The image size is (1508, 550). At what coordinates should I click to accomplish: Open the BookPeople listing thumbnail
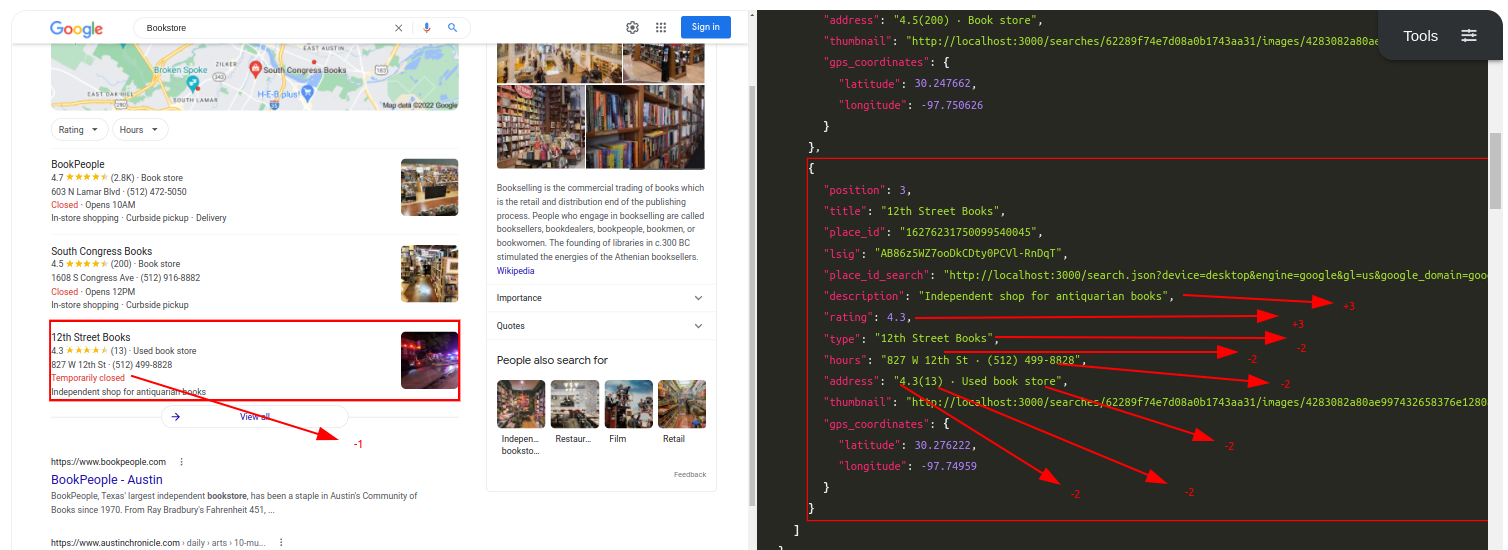[429, 187]
